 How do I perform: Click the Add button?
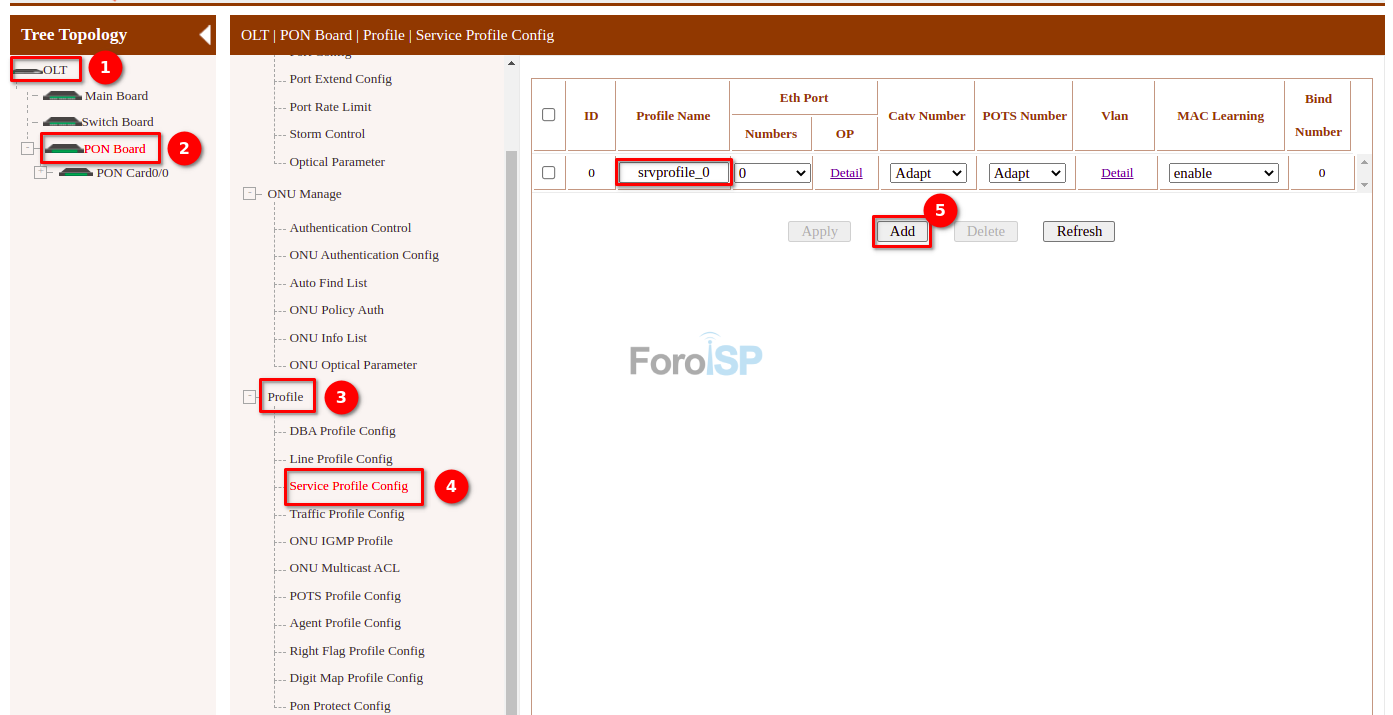point(902,232)
